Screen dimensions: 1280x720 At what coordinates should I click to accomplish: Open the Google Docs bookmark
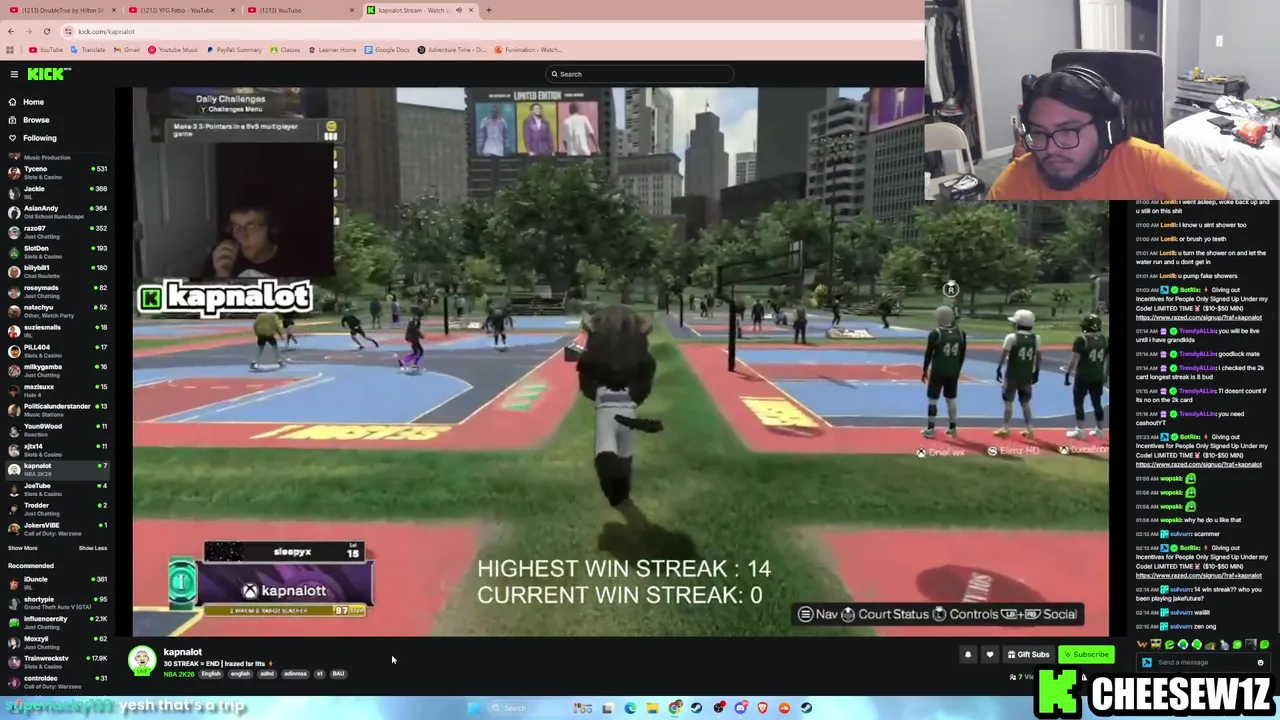387,50
